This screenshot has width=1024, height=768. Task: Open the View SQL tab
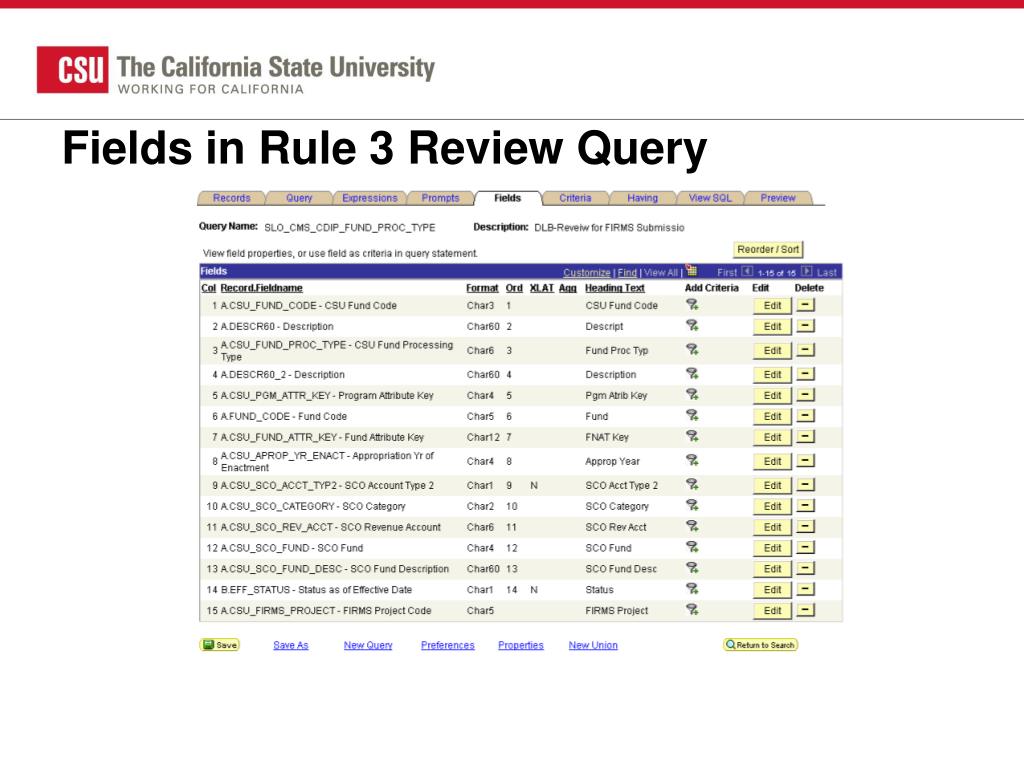coord(710,198)
